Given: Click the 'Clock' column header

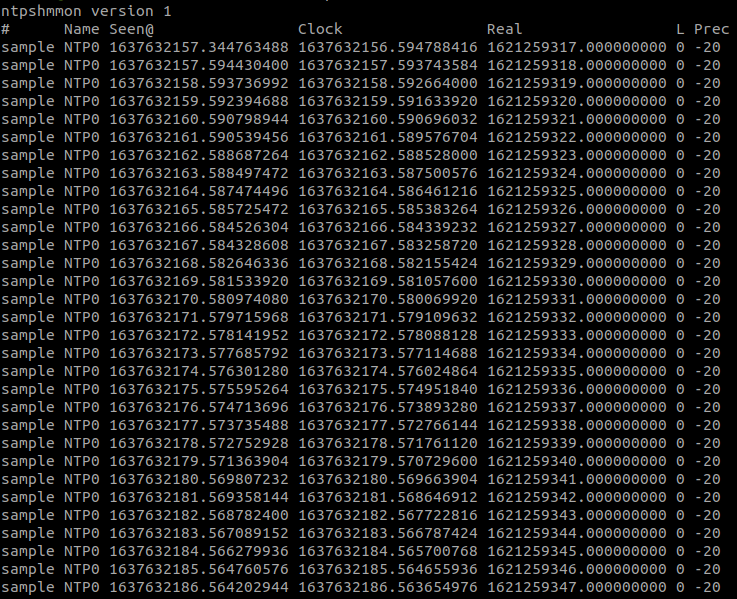Looking at the screenshot, I should pos(320,29).
